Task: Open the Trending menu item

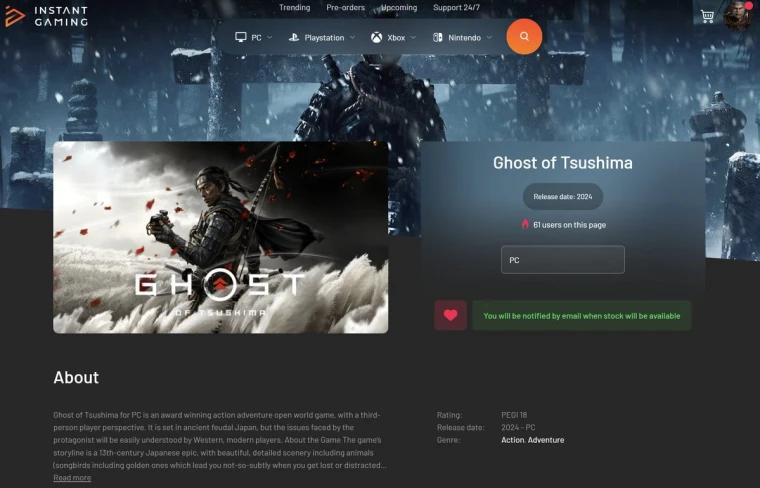Action: coord(294,7)
